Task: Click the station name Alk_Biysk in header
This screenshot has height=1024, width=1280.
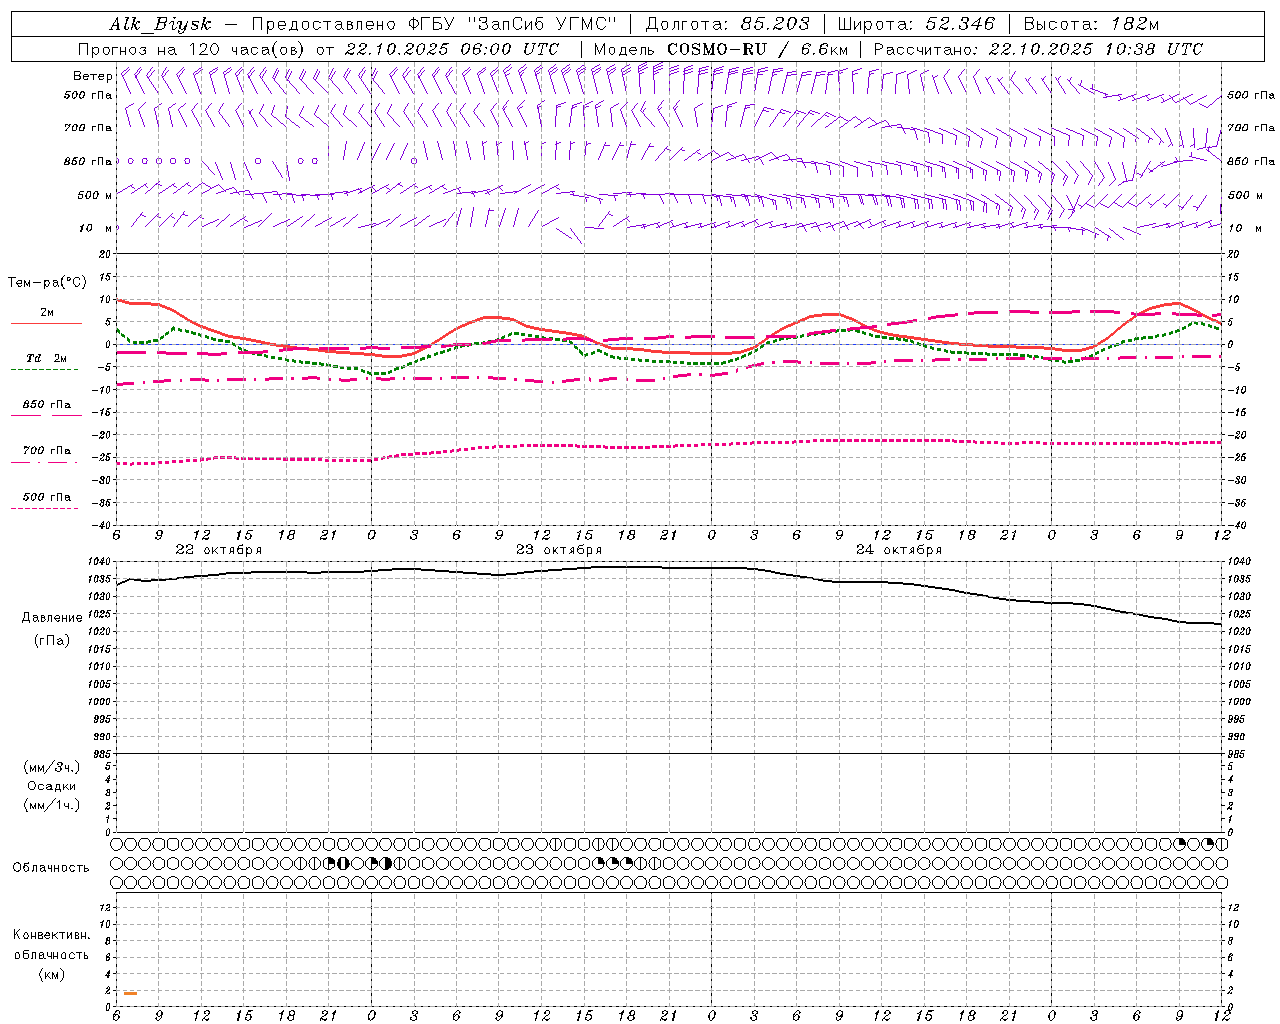Action: coord(160,24)
